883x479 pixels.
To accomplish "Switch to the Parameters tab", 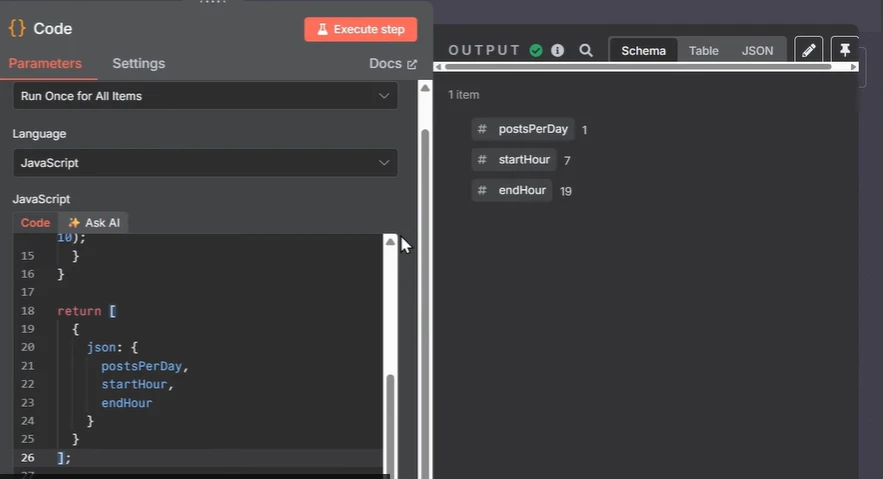I will pyautogui.click(x=45, y=64).
